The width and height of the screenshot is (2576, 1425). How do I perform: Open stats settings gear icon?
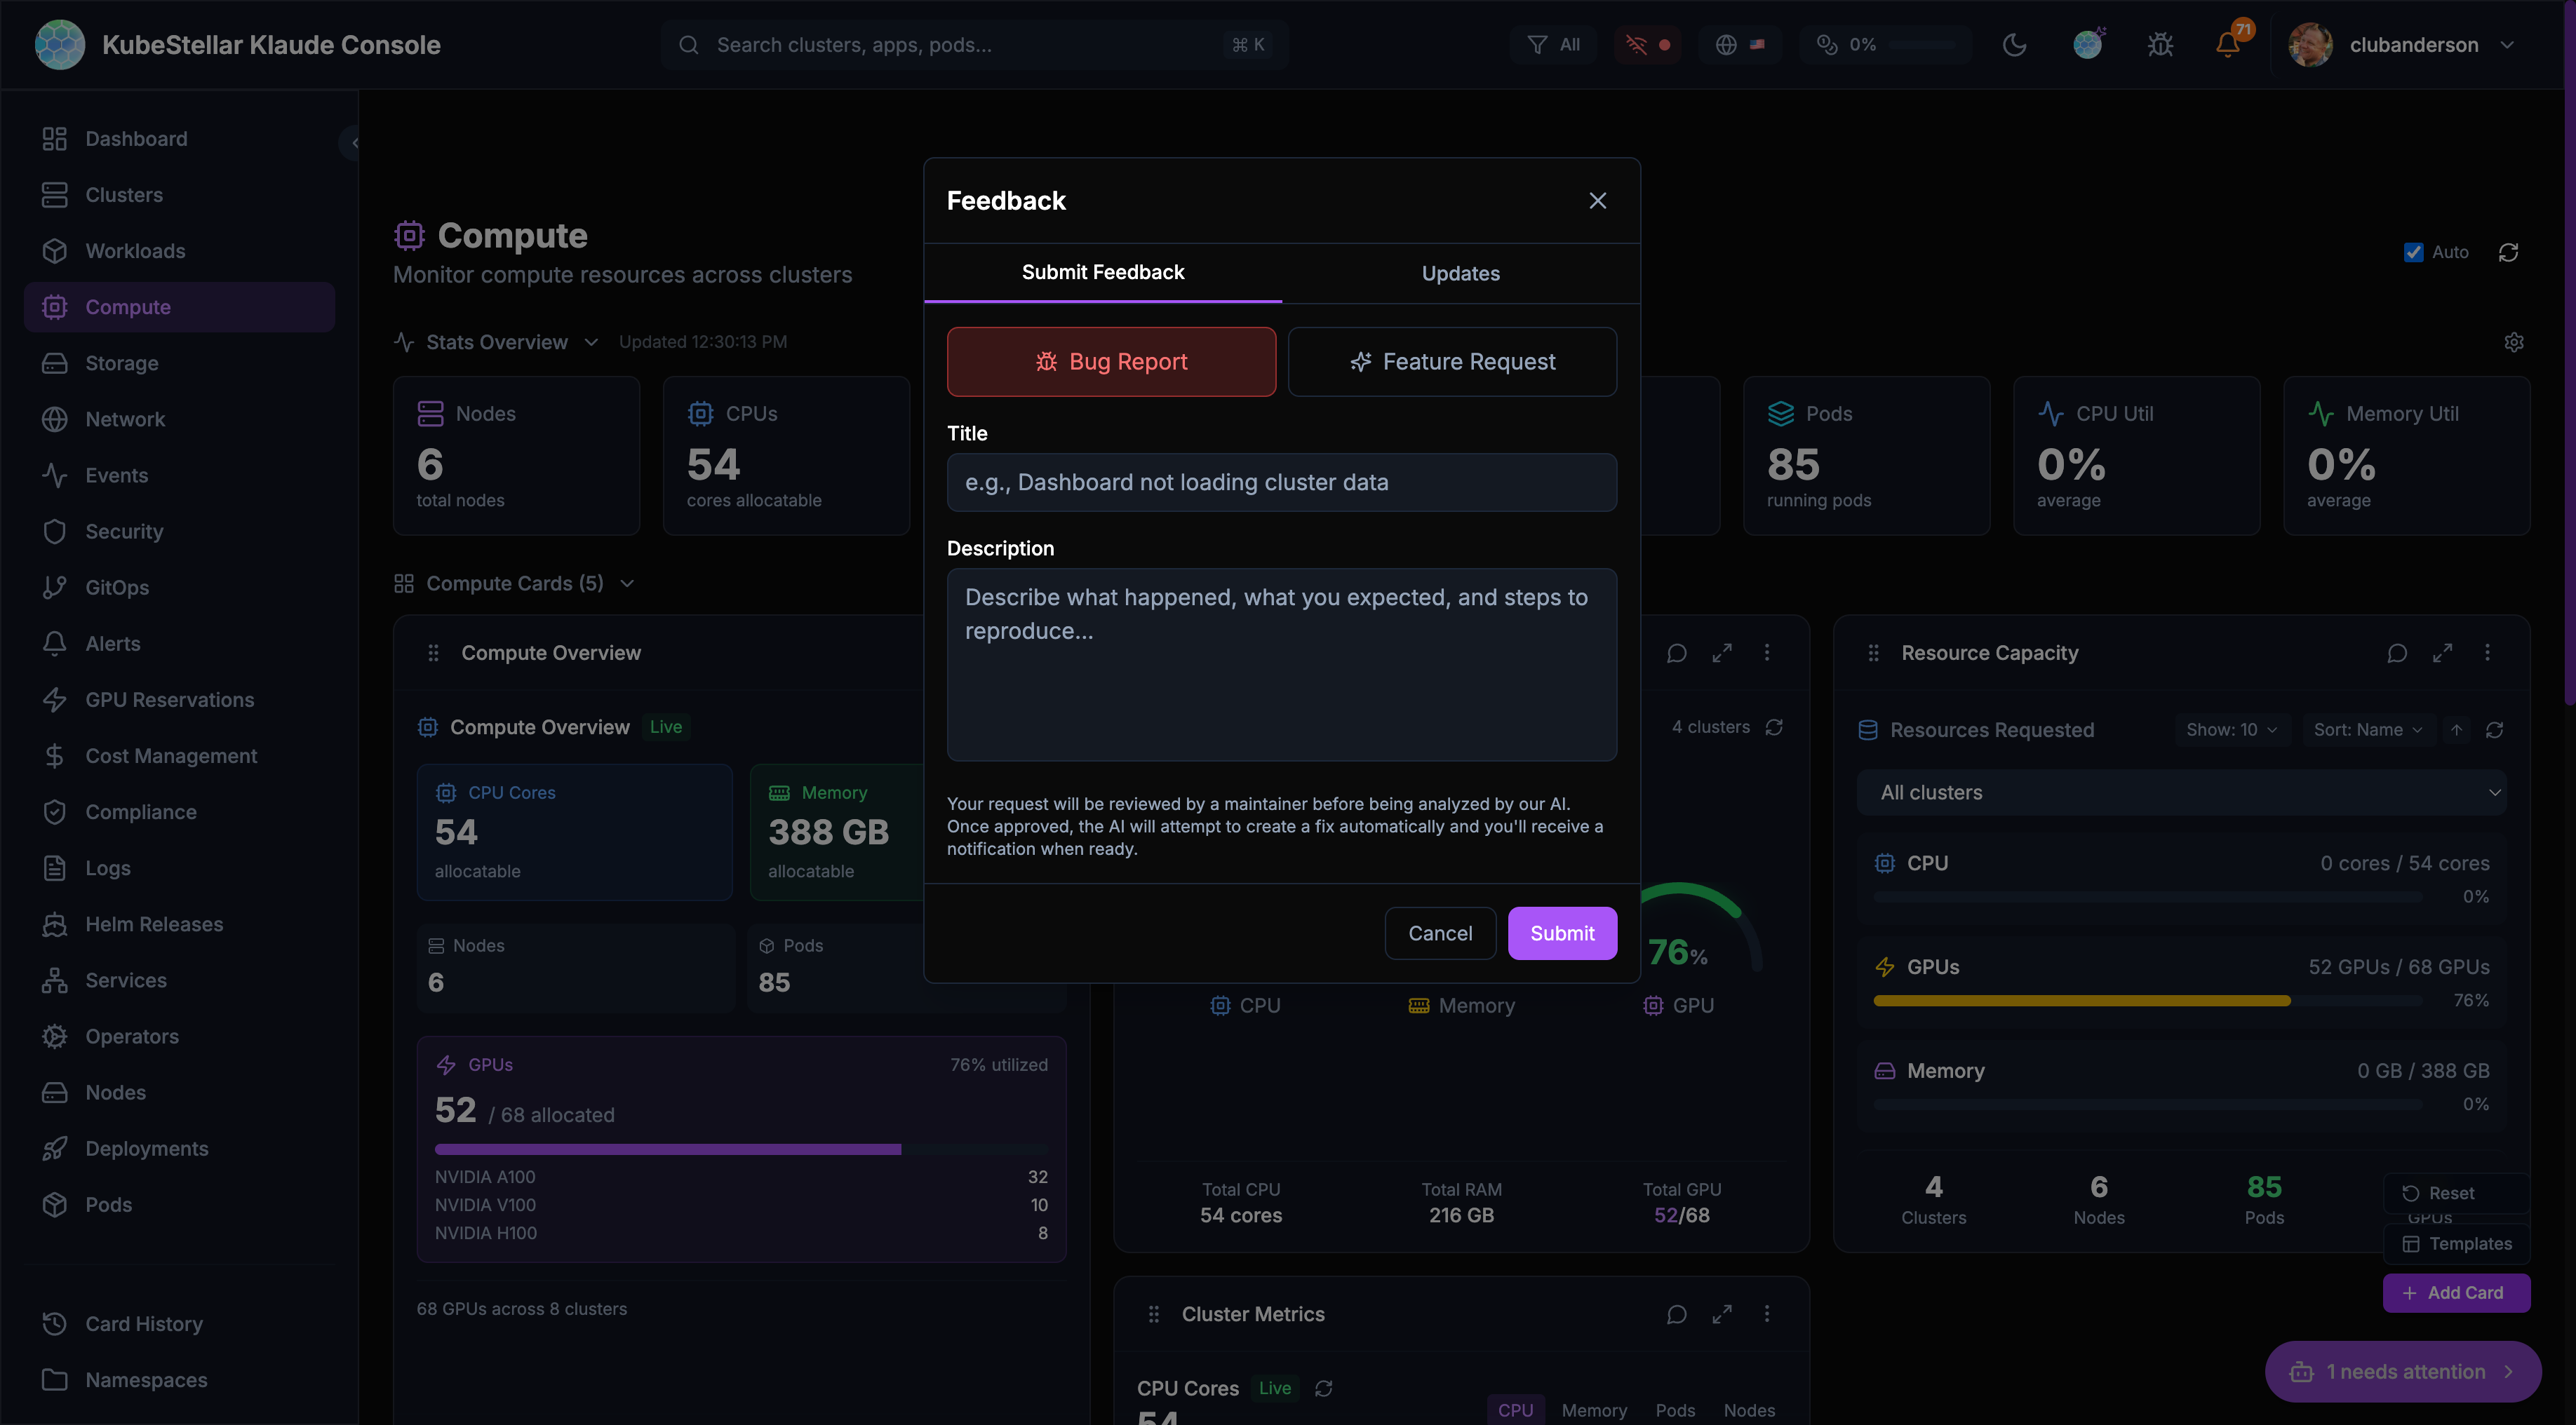pos(2513,342)
